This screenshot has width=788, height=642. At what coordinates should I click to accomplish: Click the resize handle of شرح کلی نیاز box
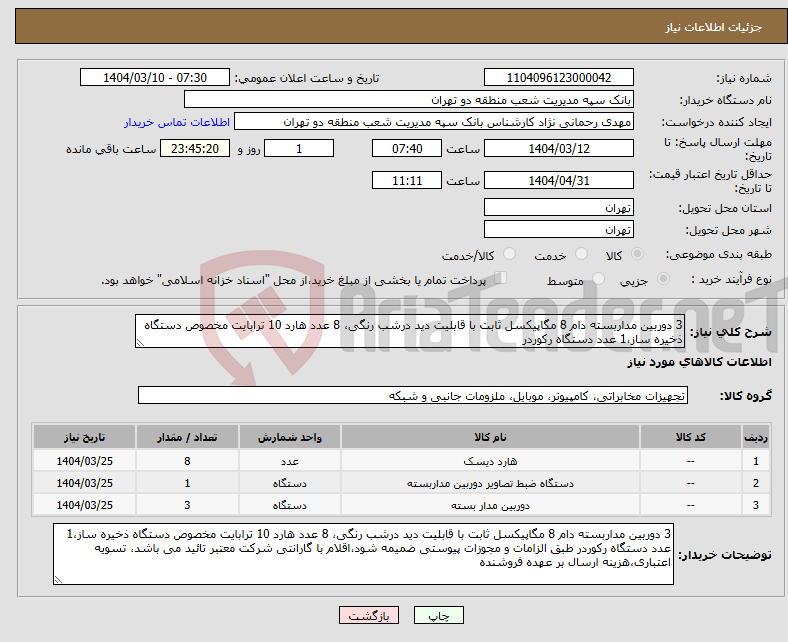(x=140, y=343)
